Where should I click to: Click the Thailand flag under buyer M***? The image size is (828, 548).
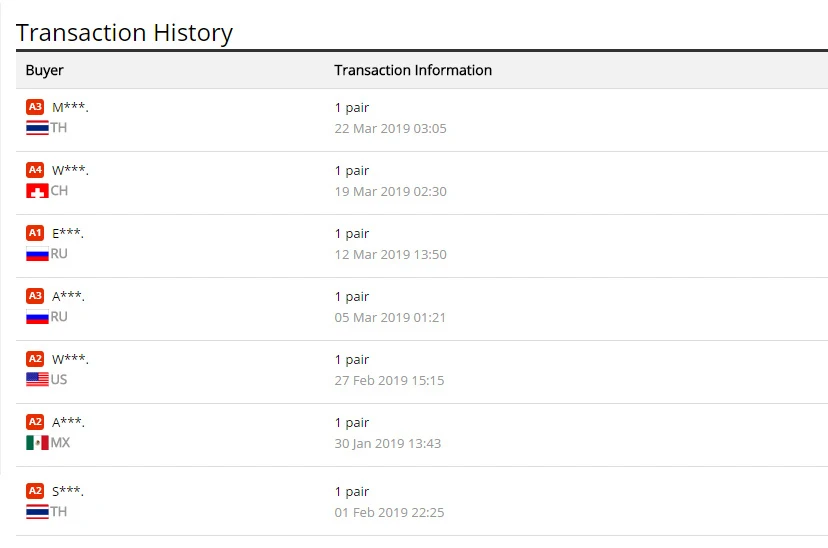(37, 128)
